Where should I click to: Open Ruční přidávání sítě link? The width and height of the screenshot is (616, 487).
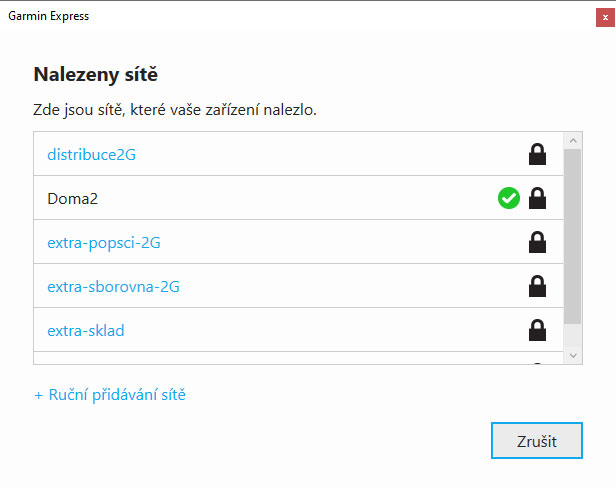(x=117, y=395)
